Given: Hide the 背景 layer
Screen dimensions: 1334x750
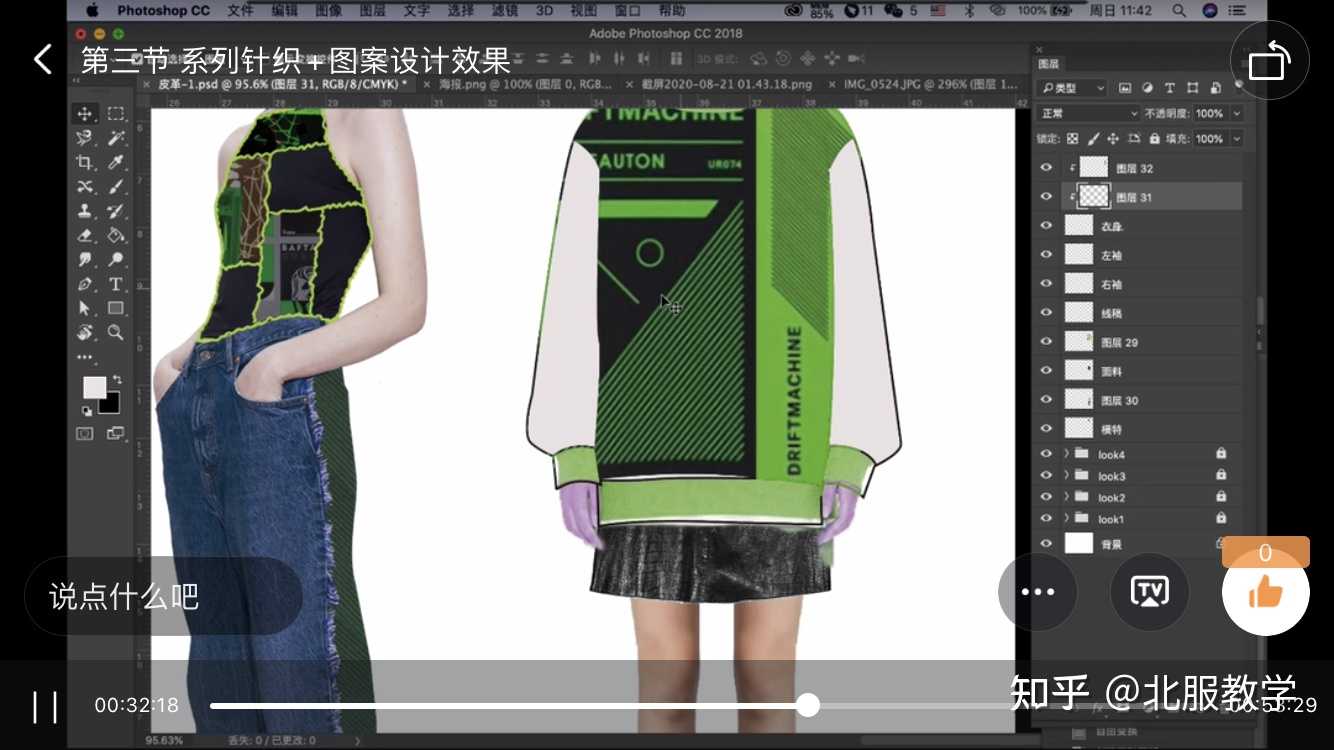Looking at the screenshot, I should [x=1046, y=544].
